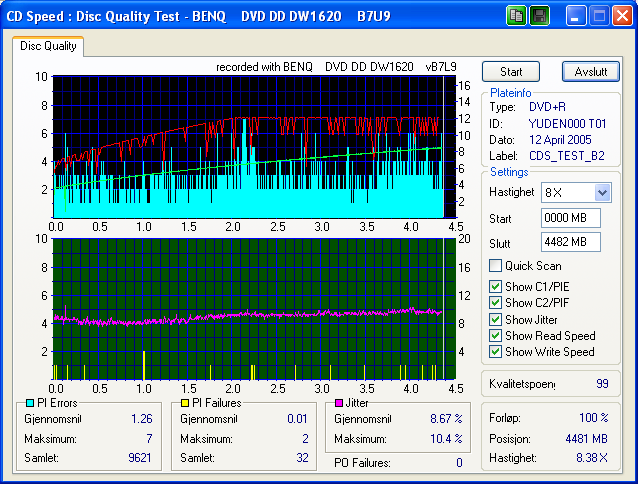
Task: Toggle the Show C2/PIF checkbox
Action: [495, 303]
